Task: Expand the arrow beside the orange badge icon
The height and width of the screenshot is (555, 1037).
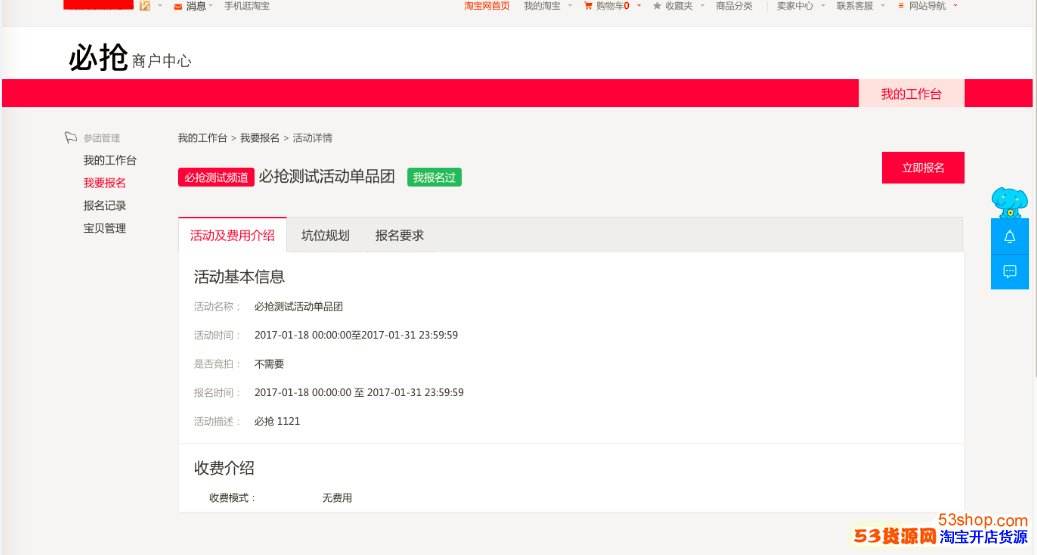Action: (x=159, y=6)
